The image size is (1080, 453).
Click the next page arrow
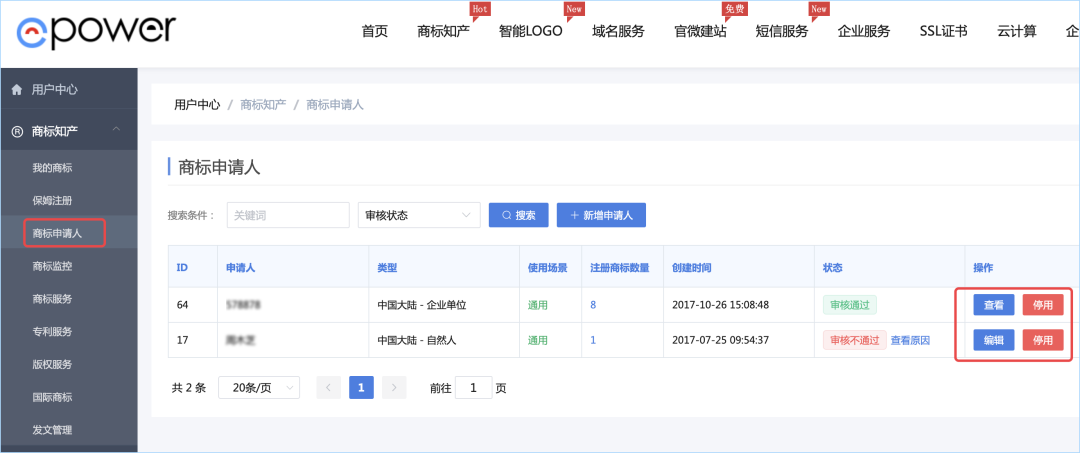[x=394, y=388]
